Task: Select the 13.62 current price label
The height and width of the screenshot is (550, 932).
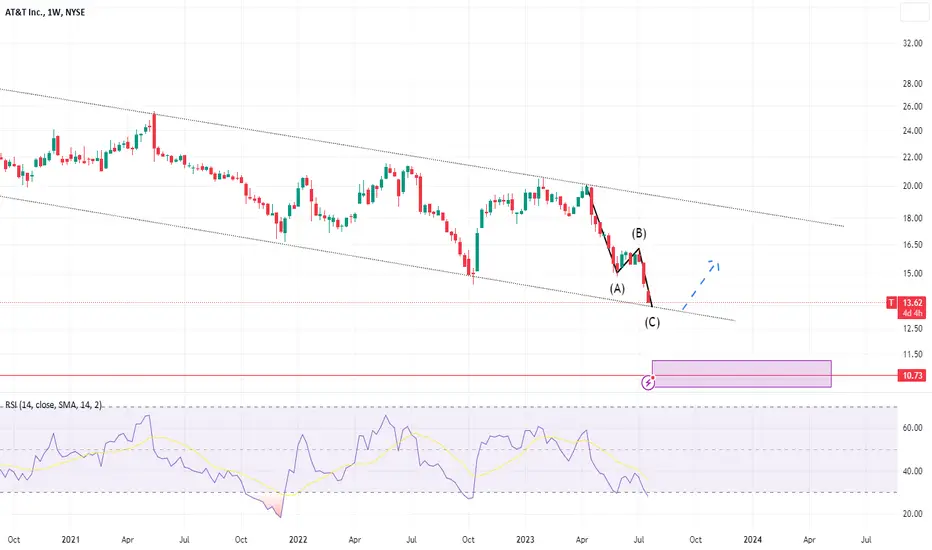Action: [912, 303]
